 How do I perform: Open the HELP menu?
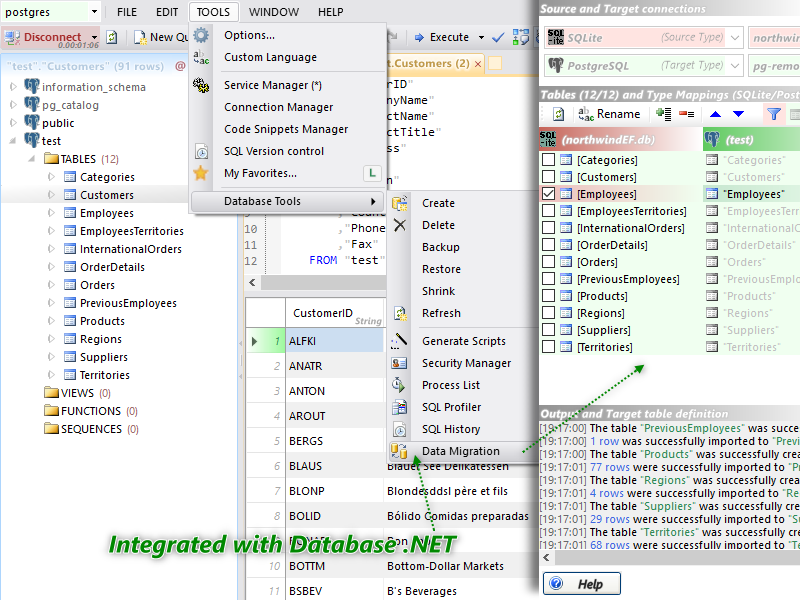click(331, 12)
